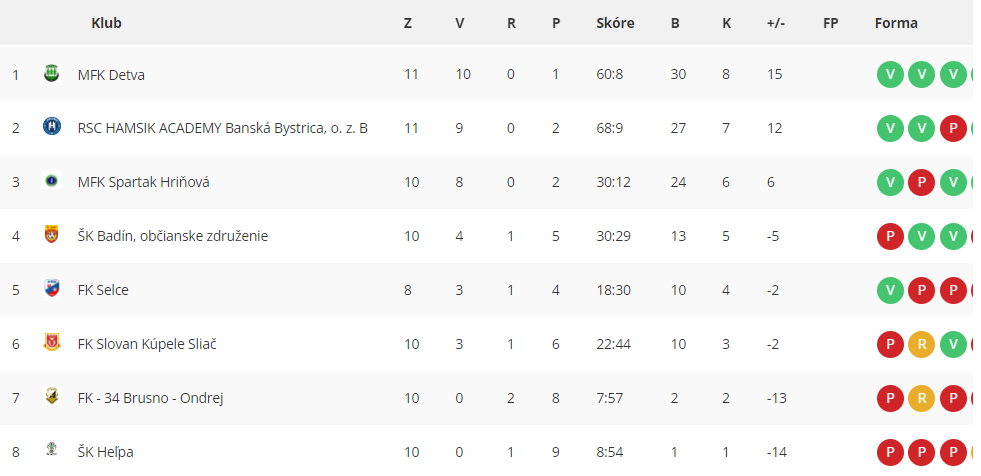Click yellow R badge in Brusno row
The image size is (981, 476).
click(x=922, y=398)
